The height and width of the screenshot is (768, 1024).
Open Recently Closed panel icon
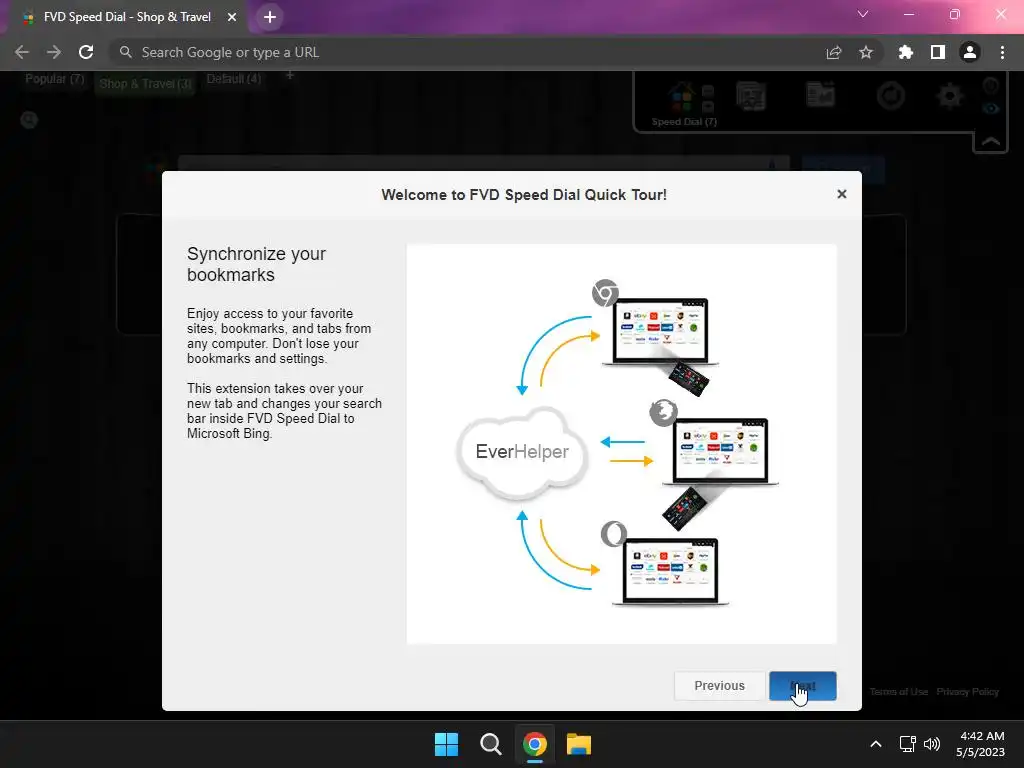[x=820, y=95]
